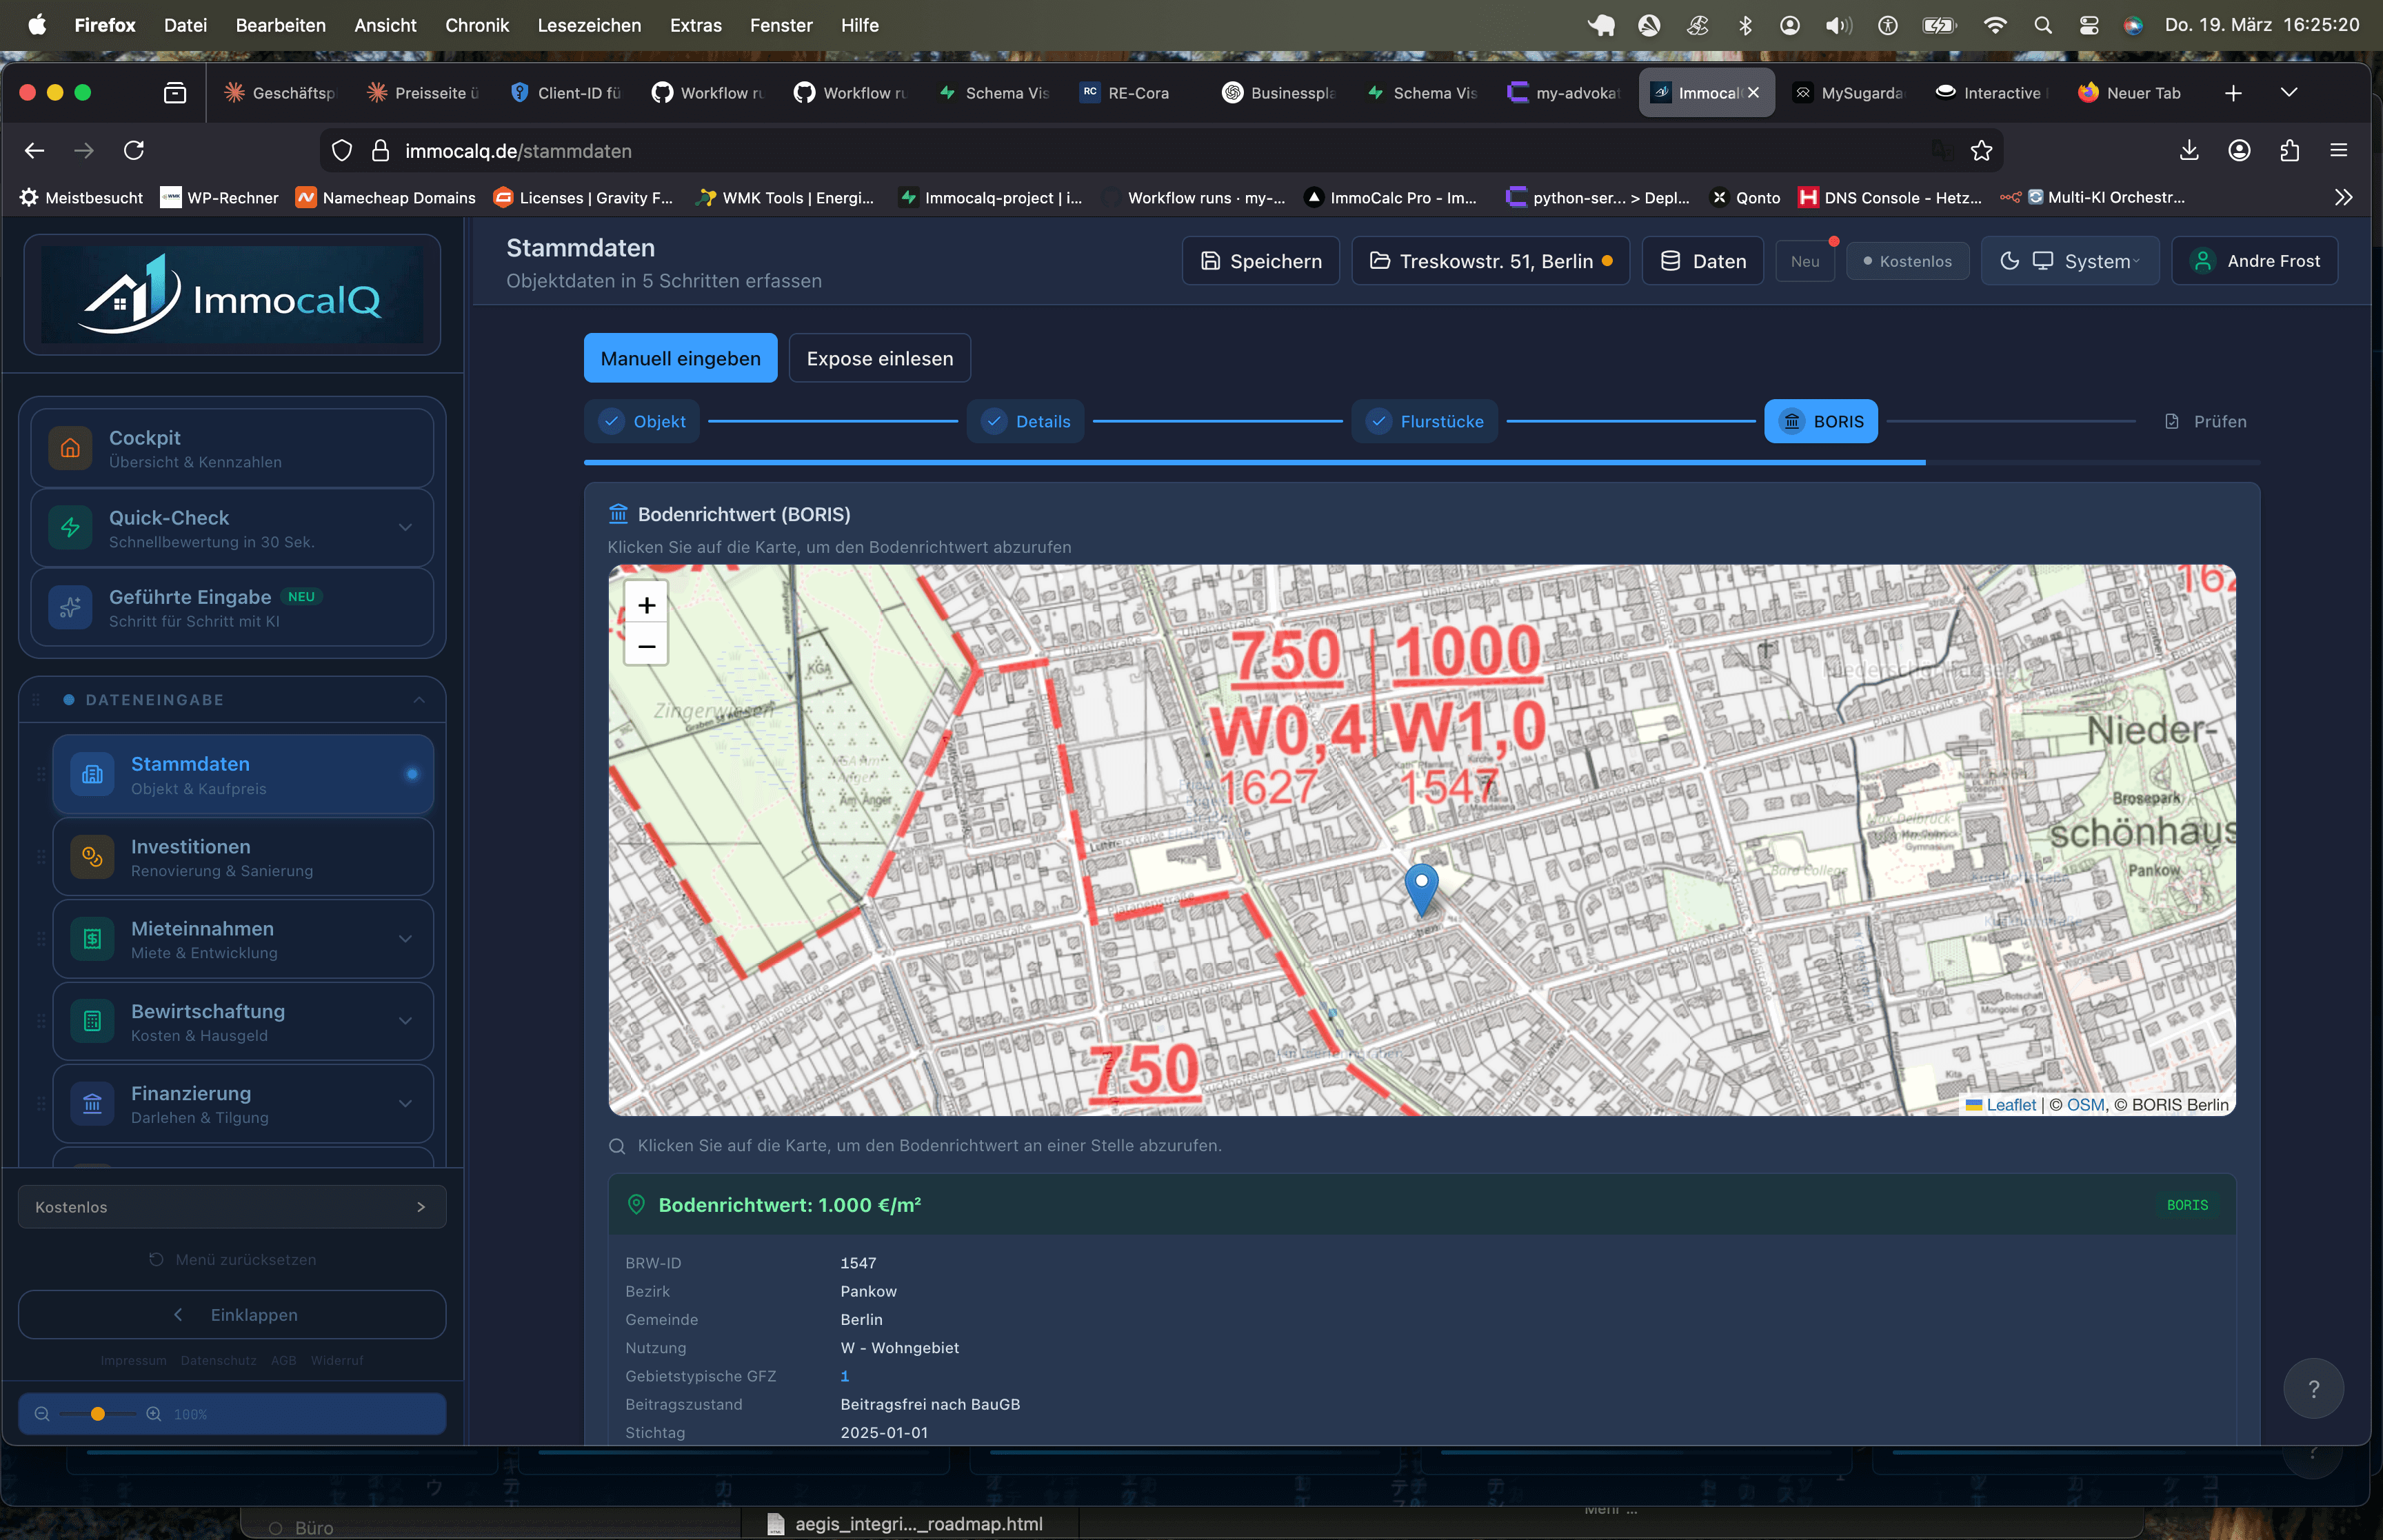
Task: Go to the Flurstücke step
Action: (1424, 422)
